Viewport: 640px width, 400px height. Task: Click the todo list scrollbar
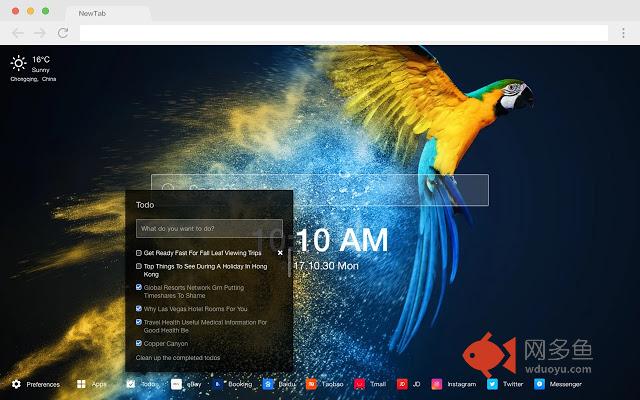pos(289,263)
